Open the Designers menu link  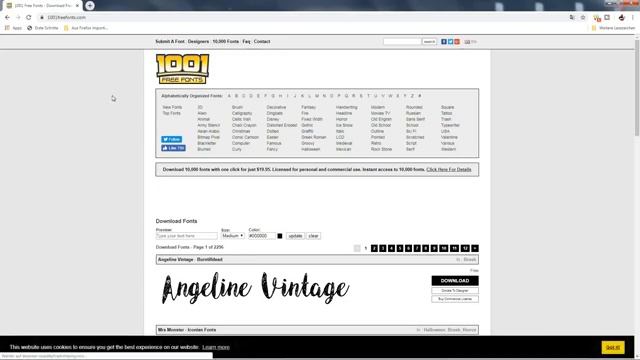pyautogui.click(x=198, y=42)
